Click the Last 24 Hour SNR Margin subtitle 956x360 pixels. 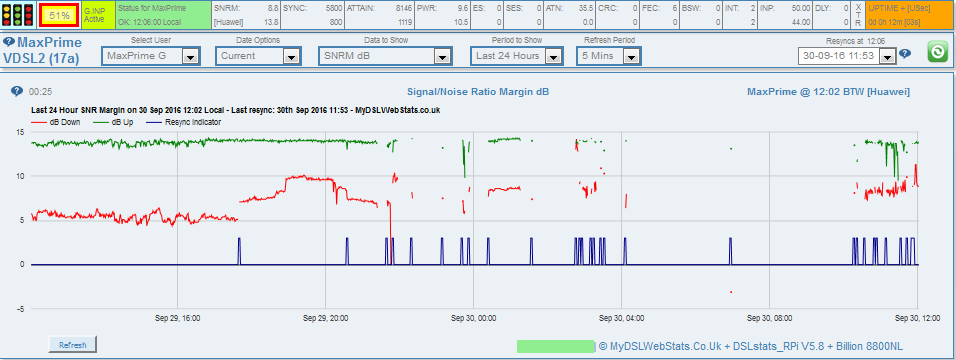click(x=235, y=110)
